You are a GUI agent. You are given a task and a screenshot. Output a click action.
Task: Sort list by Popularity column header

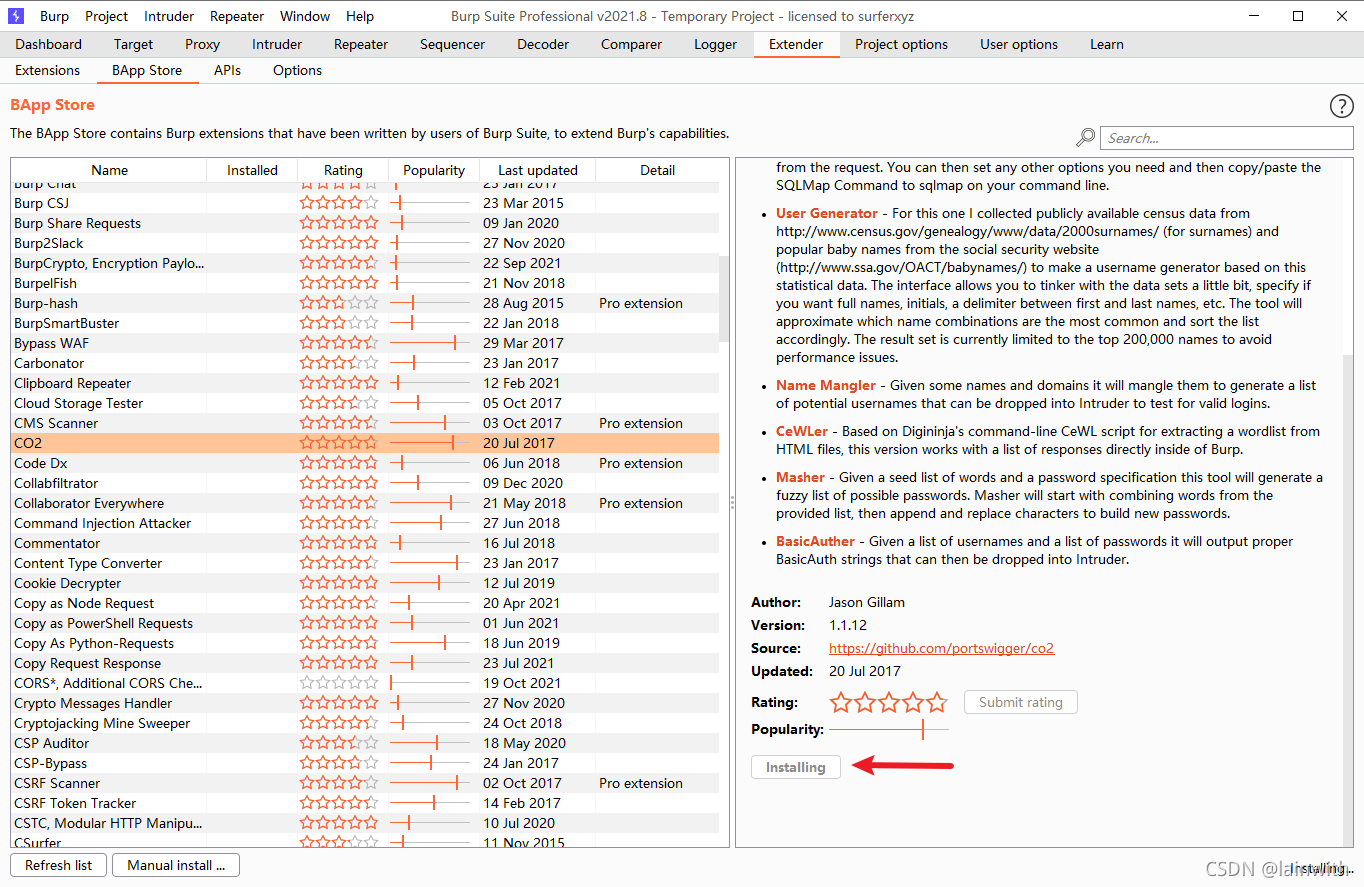point(434,170)
